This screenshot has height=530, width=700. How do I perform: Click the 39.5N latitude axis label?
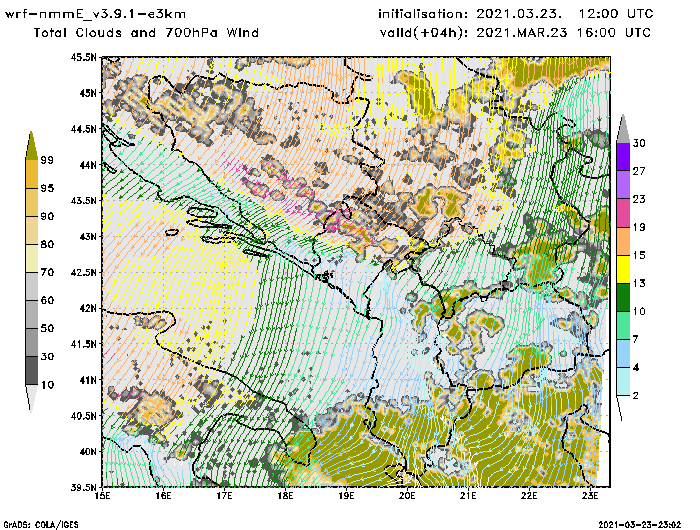pos(83,487)
